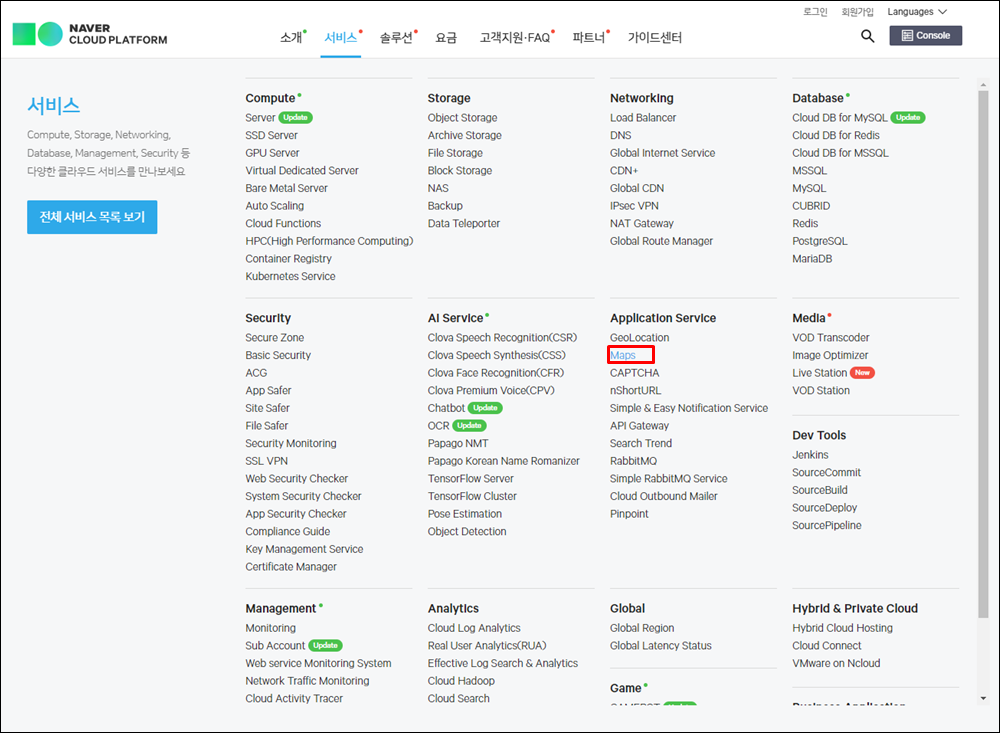The width and height of the screenshot is (1000, 733).
Task: Open Certificate Manager link
Action: coord(291,566)
